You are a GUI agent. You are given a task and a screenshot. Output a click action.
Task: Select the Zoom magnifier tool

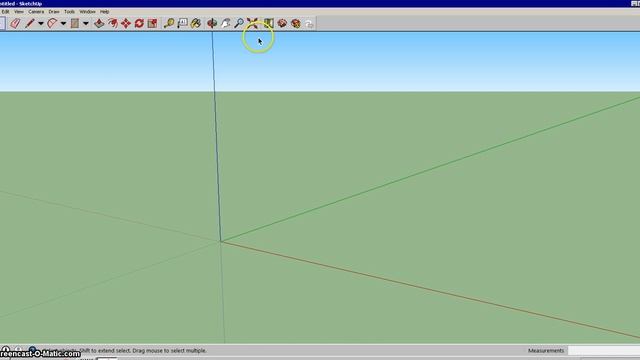coord(239,23)
